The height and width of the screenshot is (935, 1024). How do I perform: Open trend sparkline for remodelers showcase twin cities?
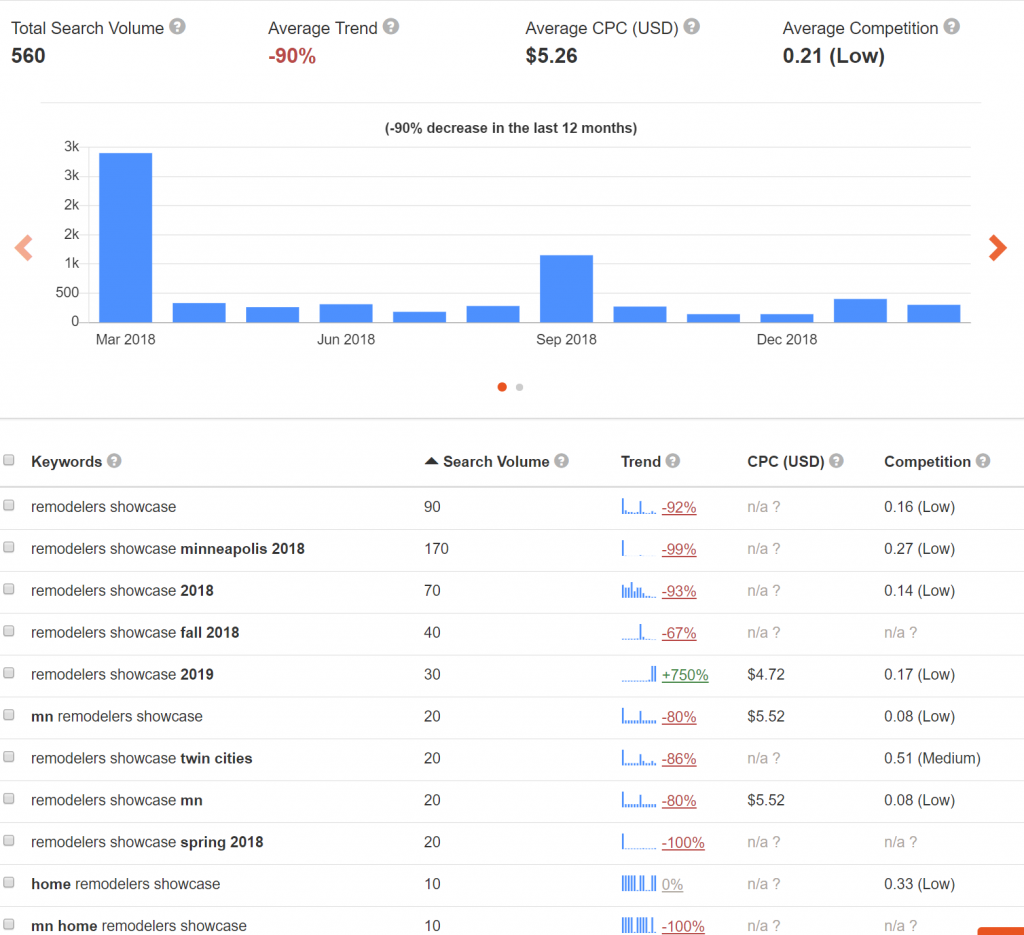639,759
